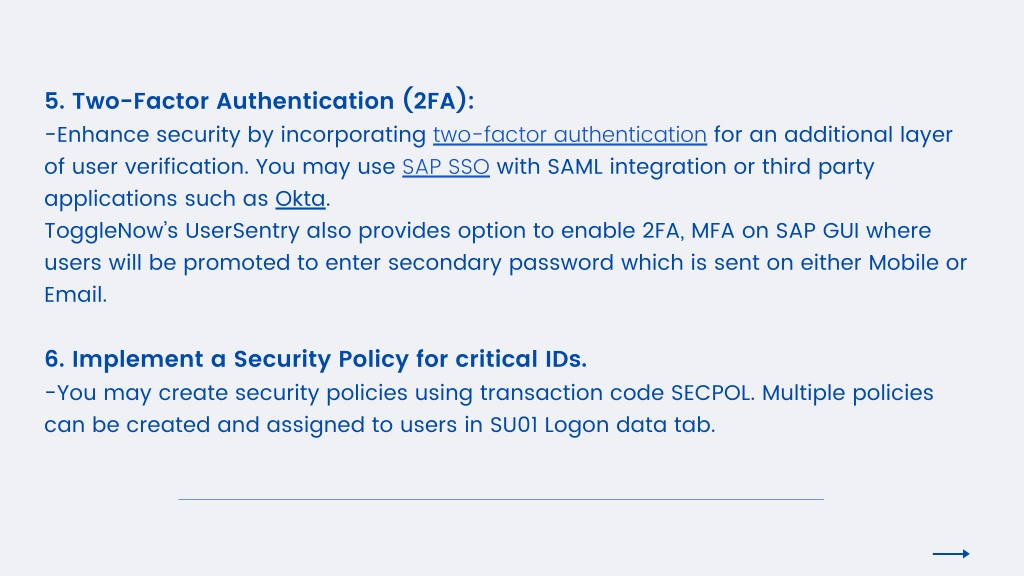This screenshot has height=576, width=1024.
Task: Click the Two-Factor Authentication (2FA) heading
Action: 259,101
